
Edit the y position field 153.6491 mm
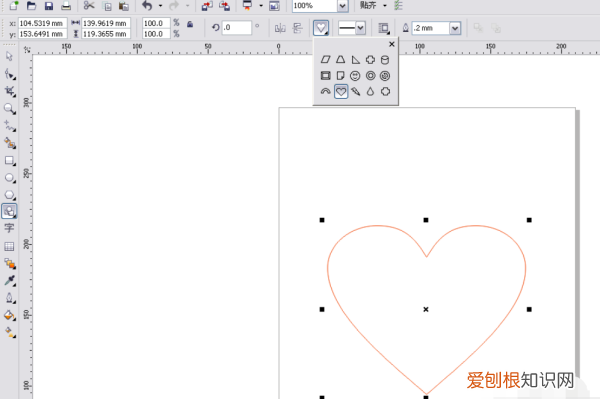[42, 34]
